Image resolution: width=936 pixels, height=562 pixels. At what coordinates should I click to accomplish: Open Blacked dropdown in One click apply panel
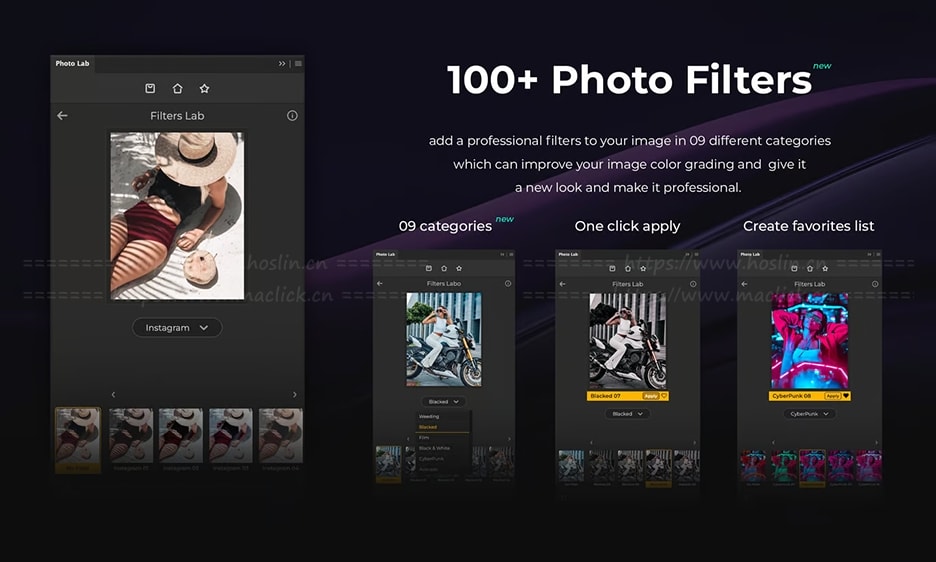(x=627, y=414)
